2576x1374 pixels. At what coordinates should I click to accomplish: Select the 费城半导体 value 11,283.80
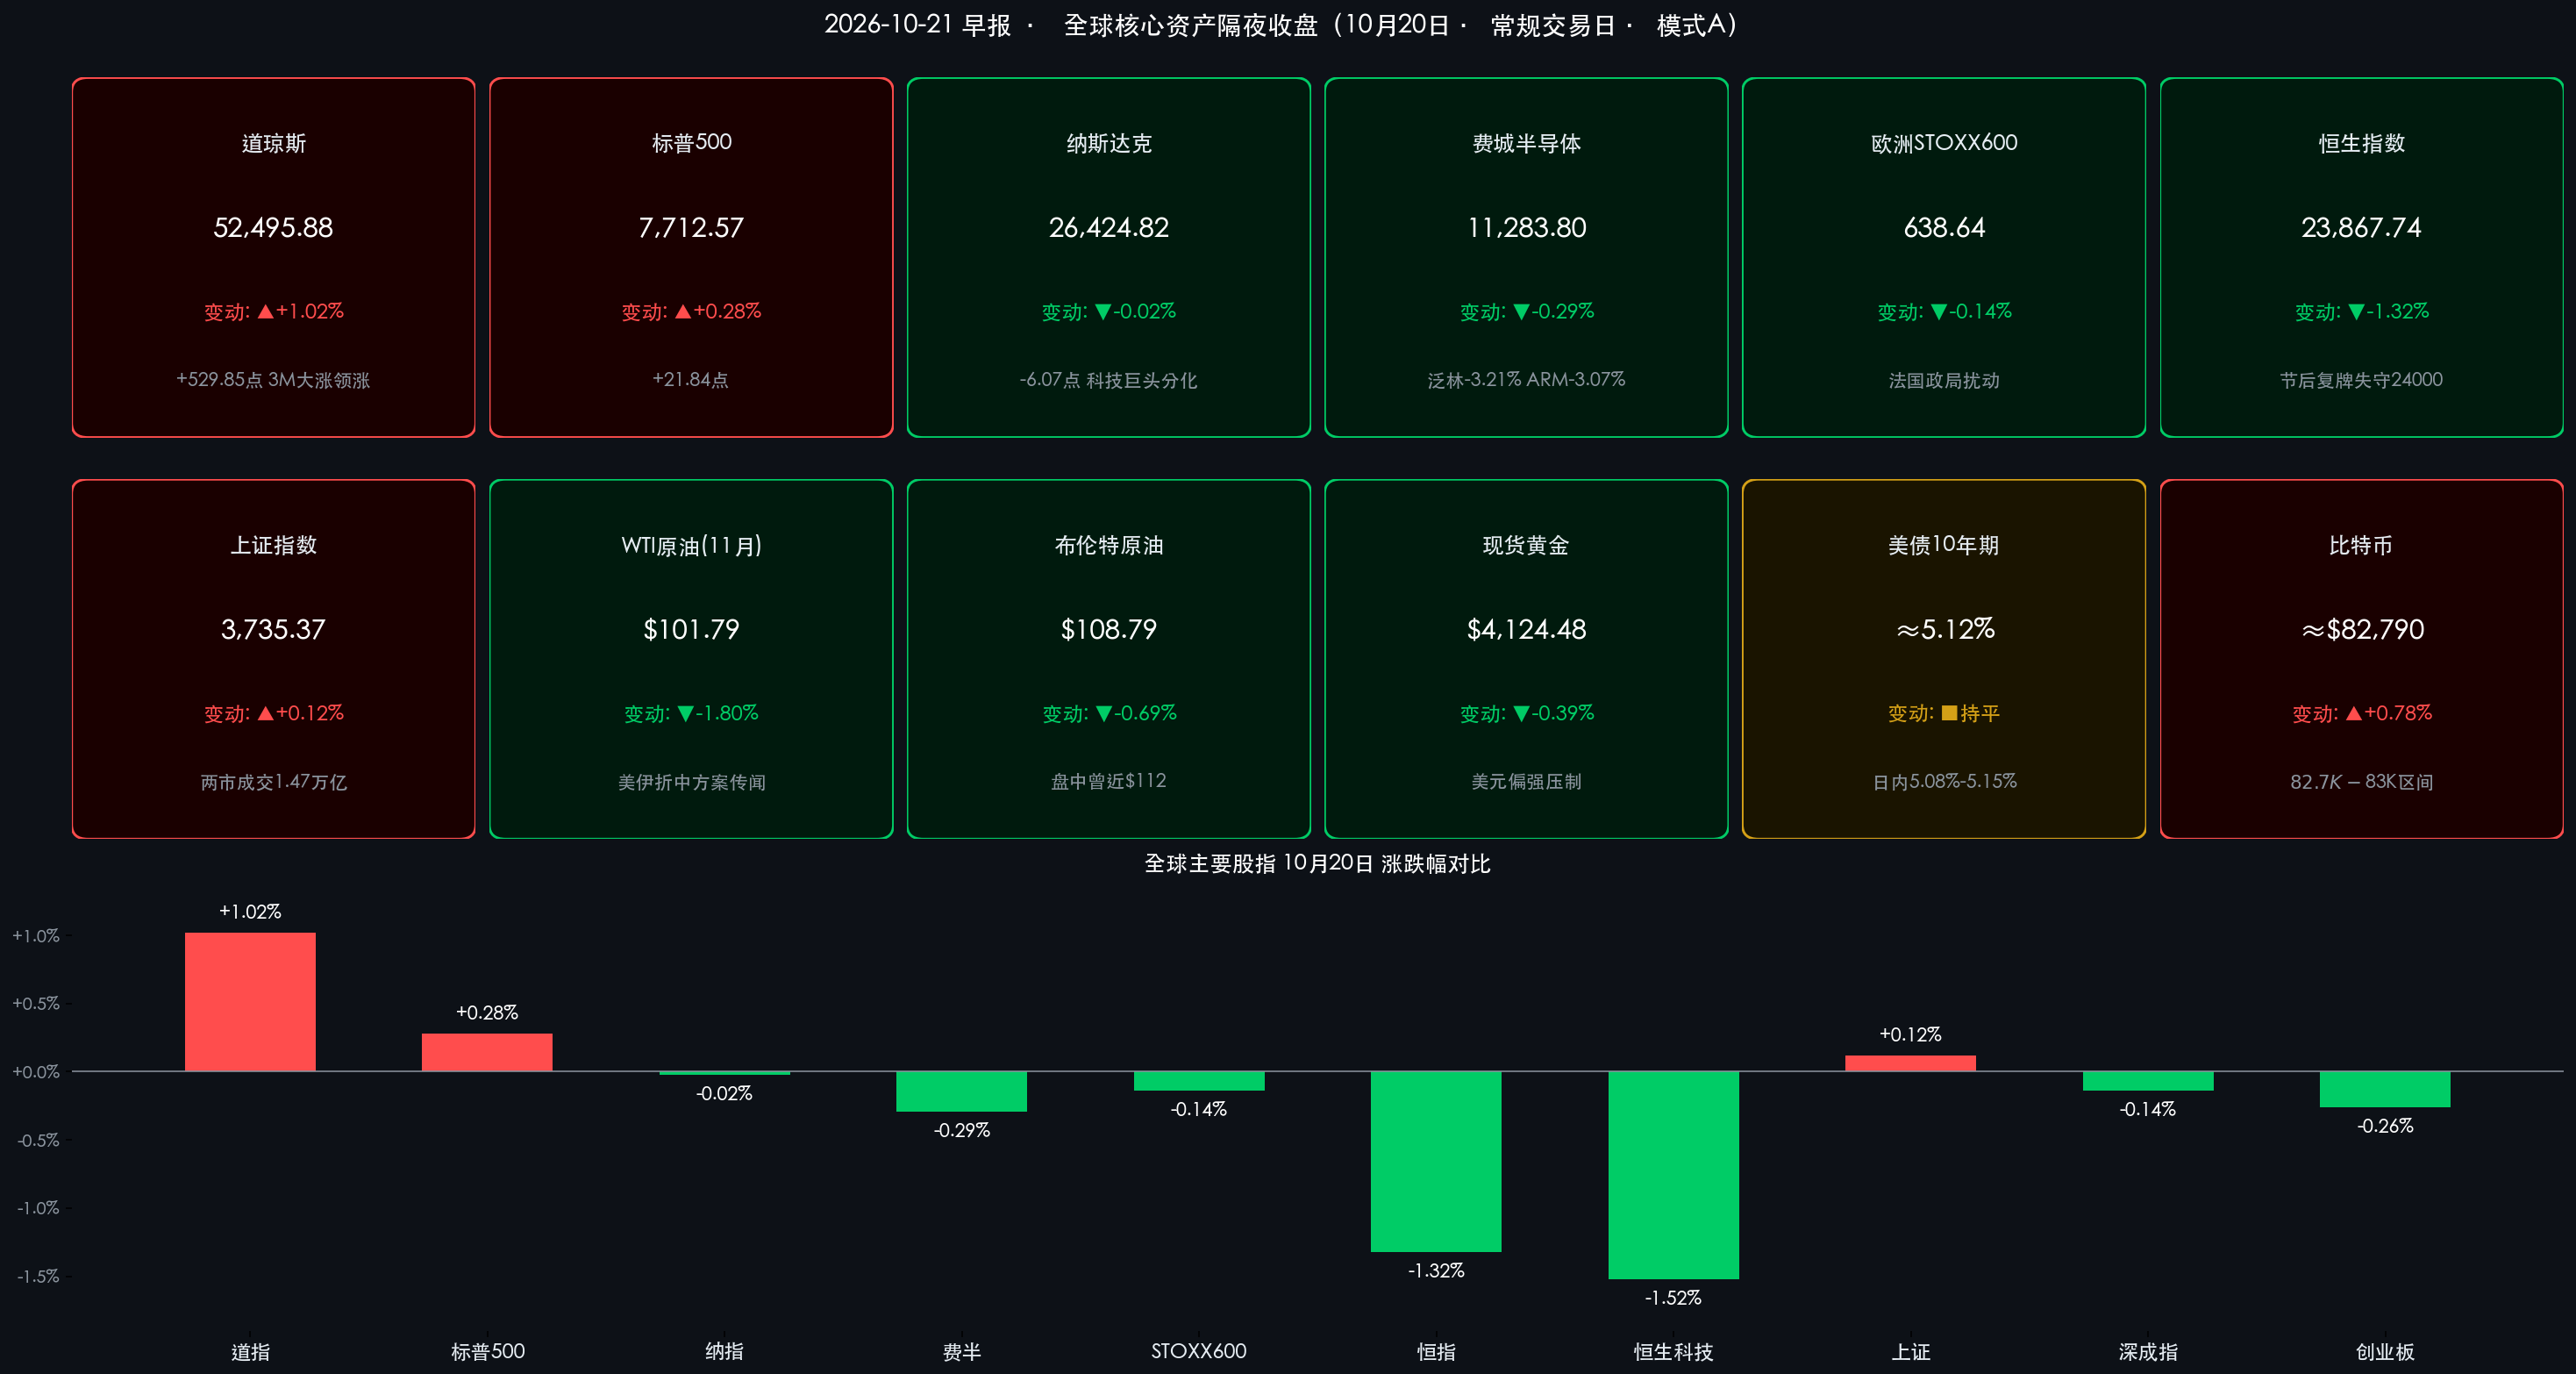[1526, 228]
